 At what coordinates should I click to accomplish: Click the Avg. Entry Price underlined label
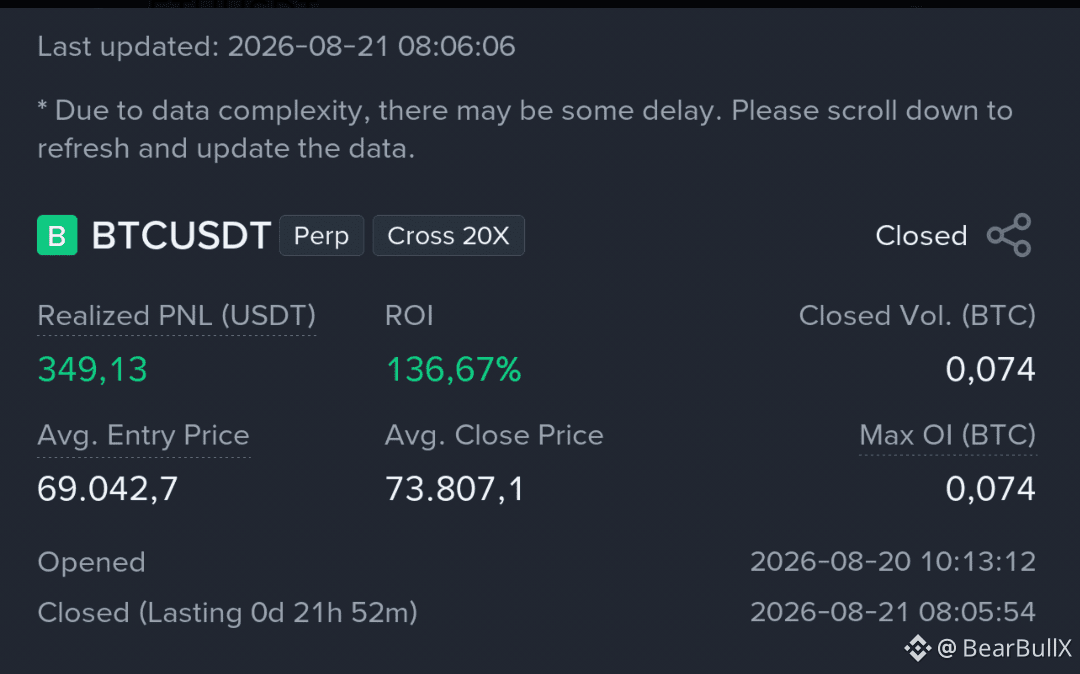[x=143, y=435]
